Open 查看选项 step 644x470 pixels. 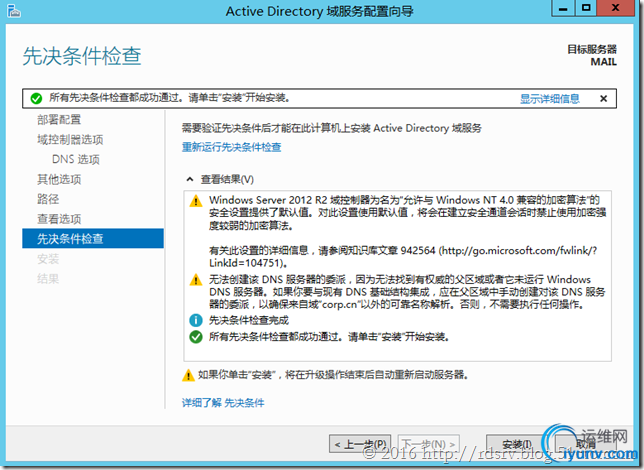59,219
